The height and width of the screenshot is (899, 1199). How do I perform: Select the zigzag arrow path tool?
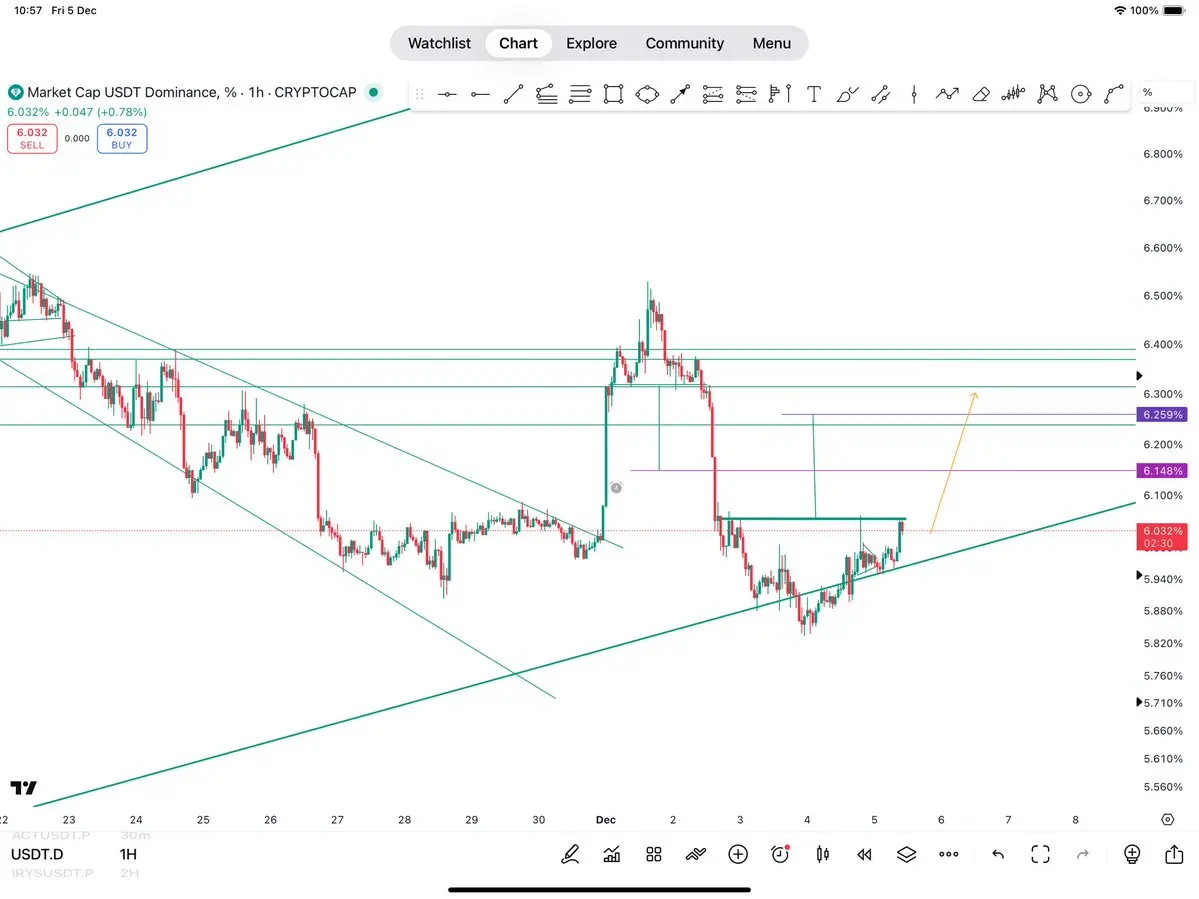pyautogui.click(x=947, y=94)
